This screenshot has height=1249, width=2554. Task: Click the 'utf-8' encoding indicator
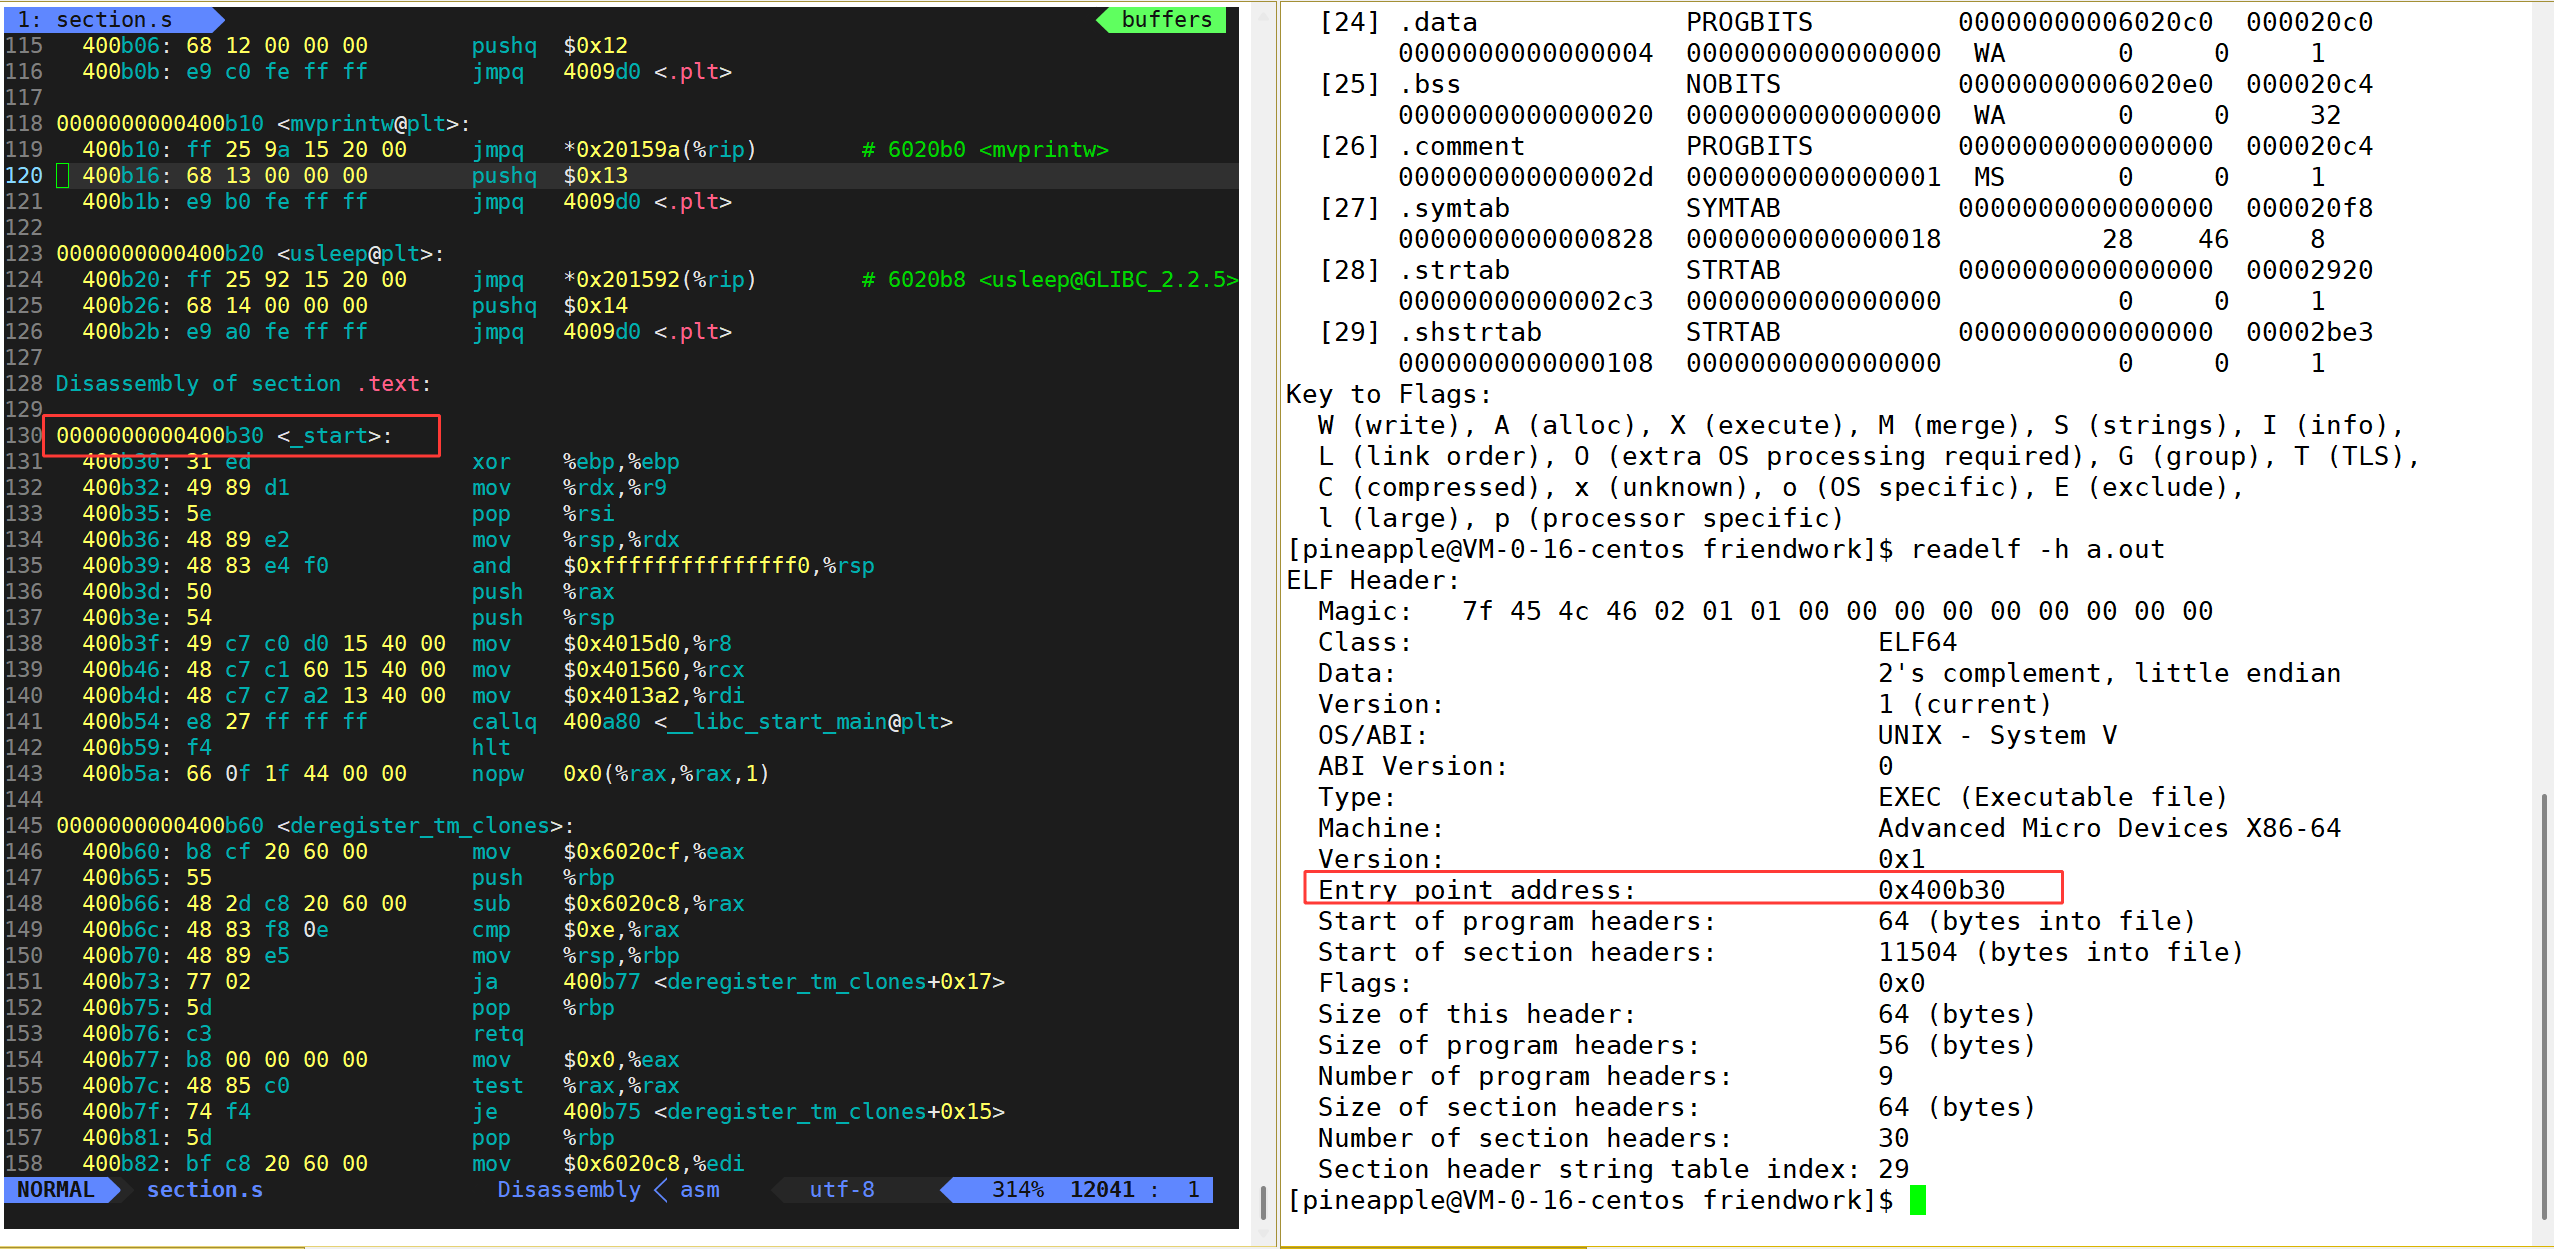coord(842,1189)
